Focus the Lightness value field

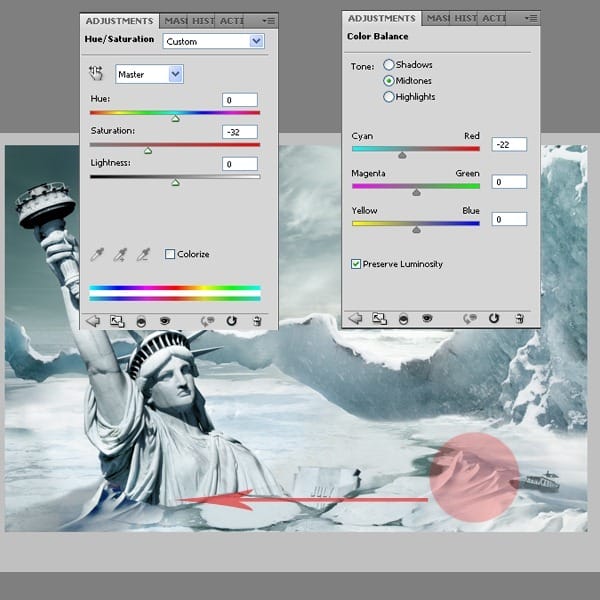(x=240, y=164)
